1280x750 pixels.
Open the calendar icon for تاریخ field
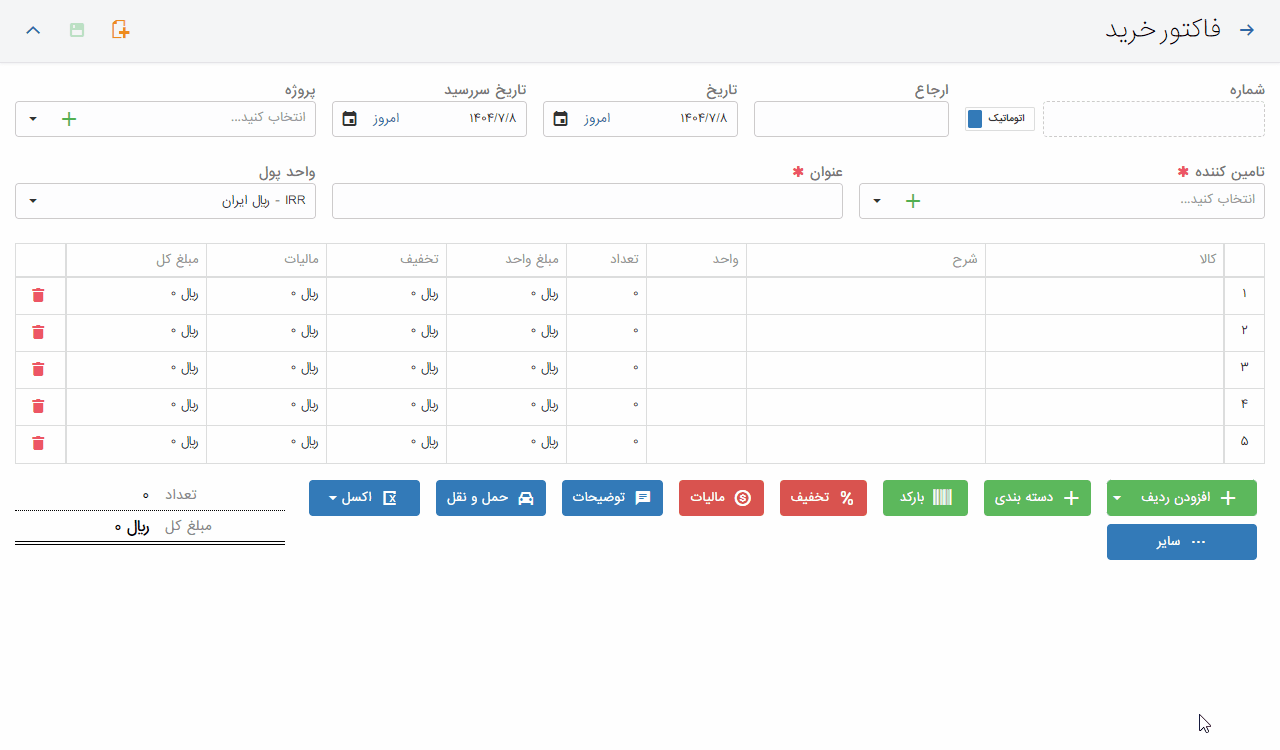point(561,119)
